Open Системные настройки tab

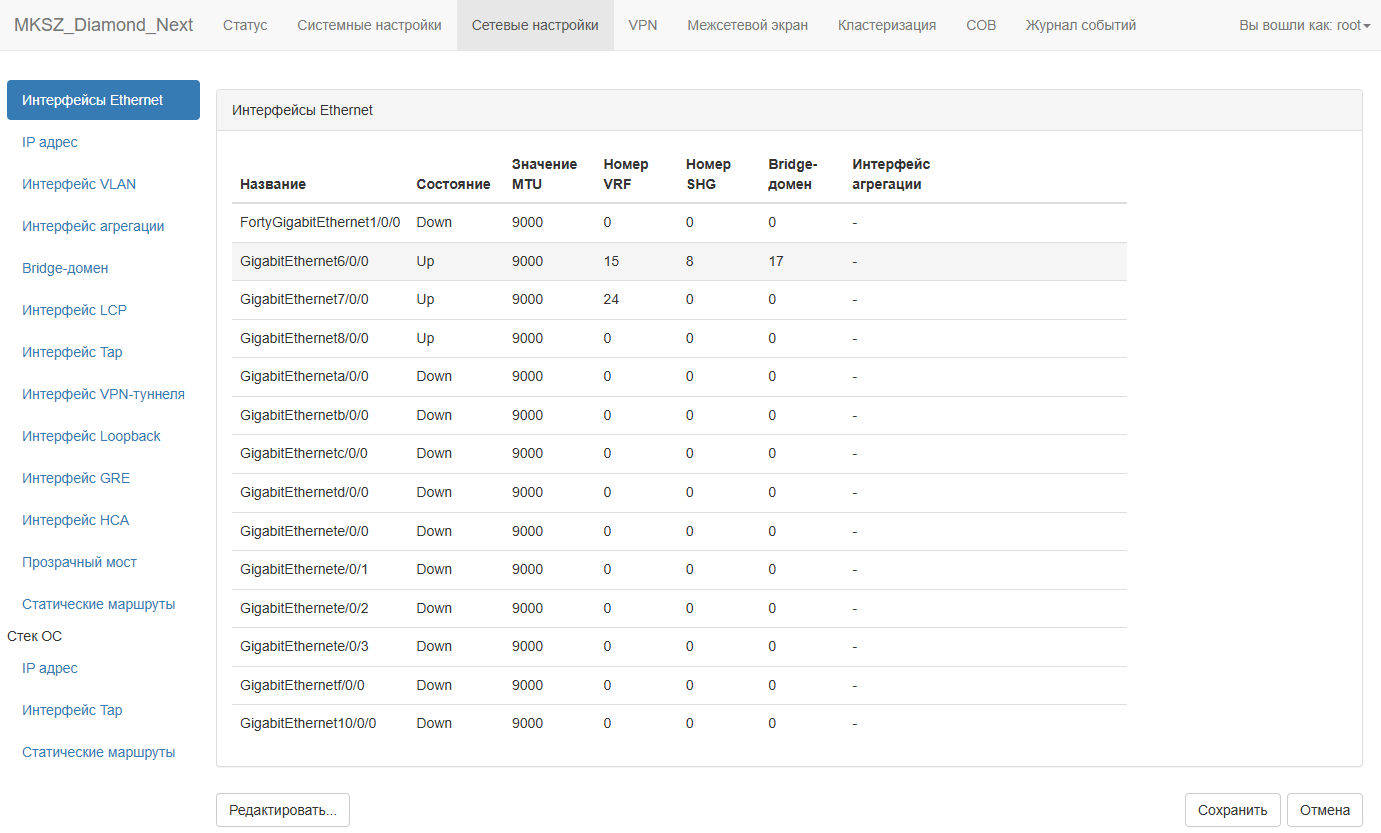pyautogui.click(x=369, y=25)
